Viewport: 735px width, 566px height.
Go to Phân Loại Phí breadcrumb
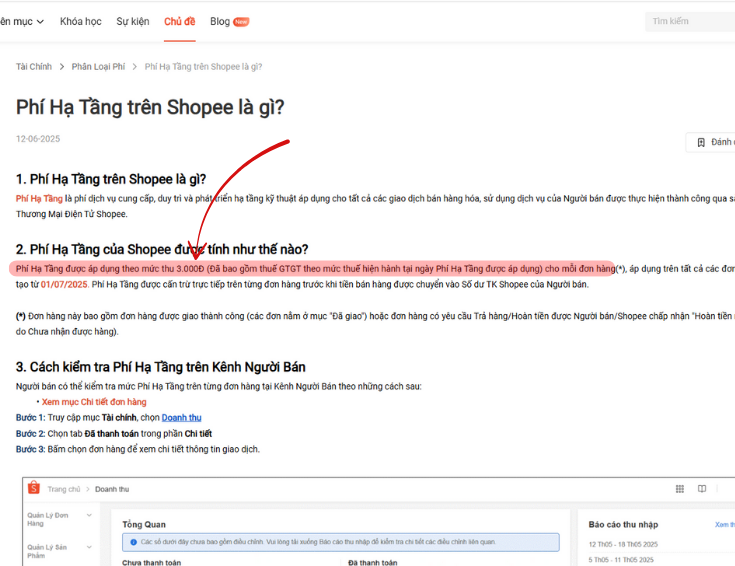click(x=98, y=67)
